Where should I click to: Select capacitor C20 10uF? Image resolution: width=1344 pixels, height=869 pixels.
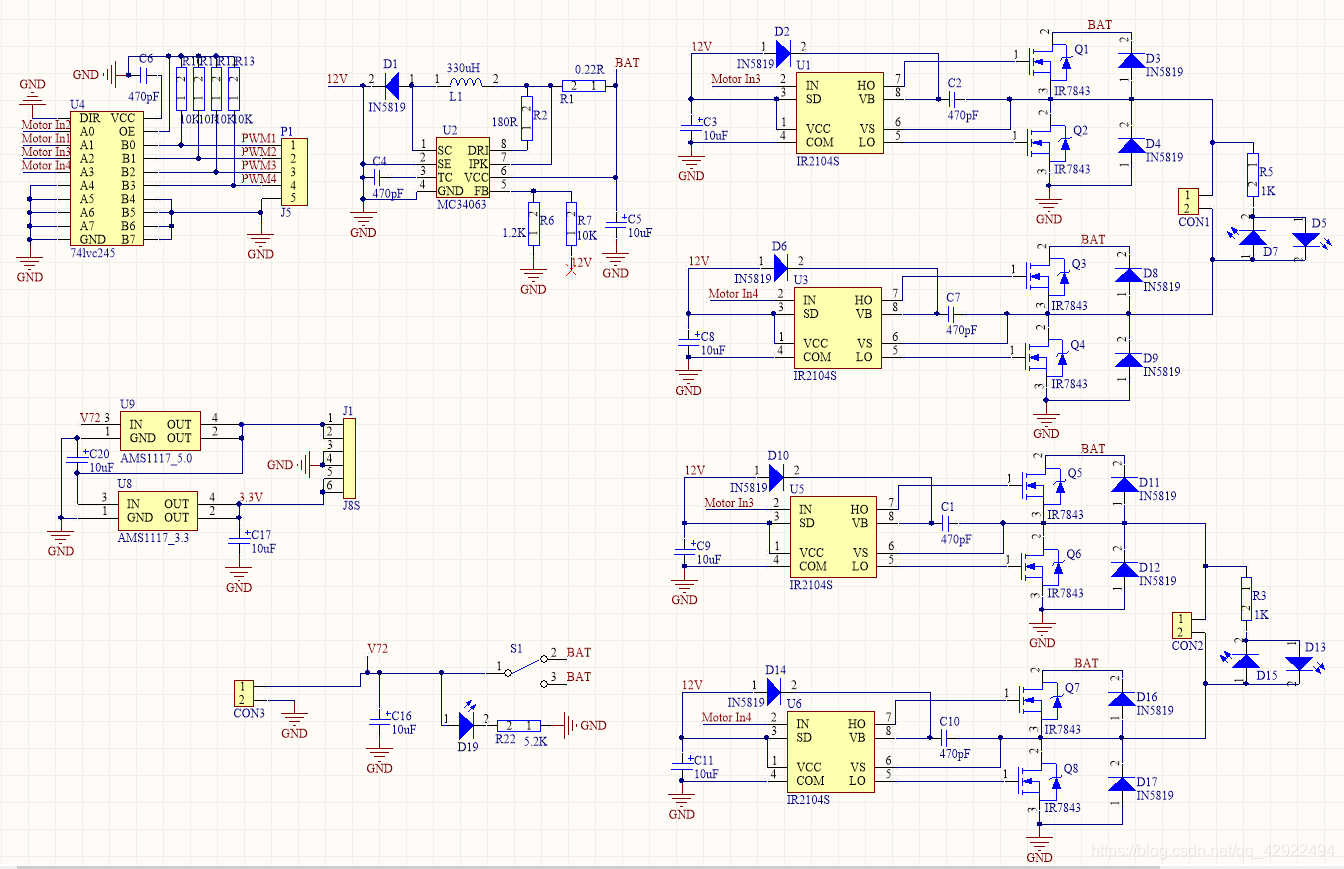point(77,460)
